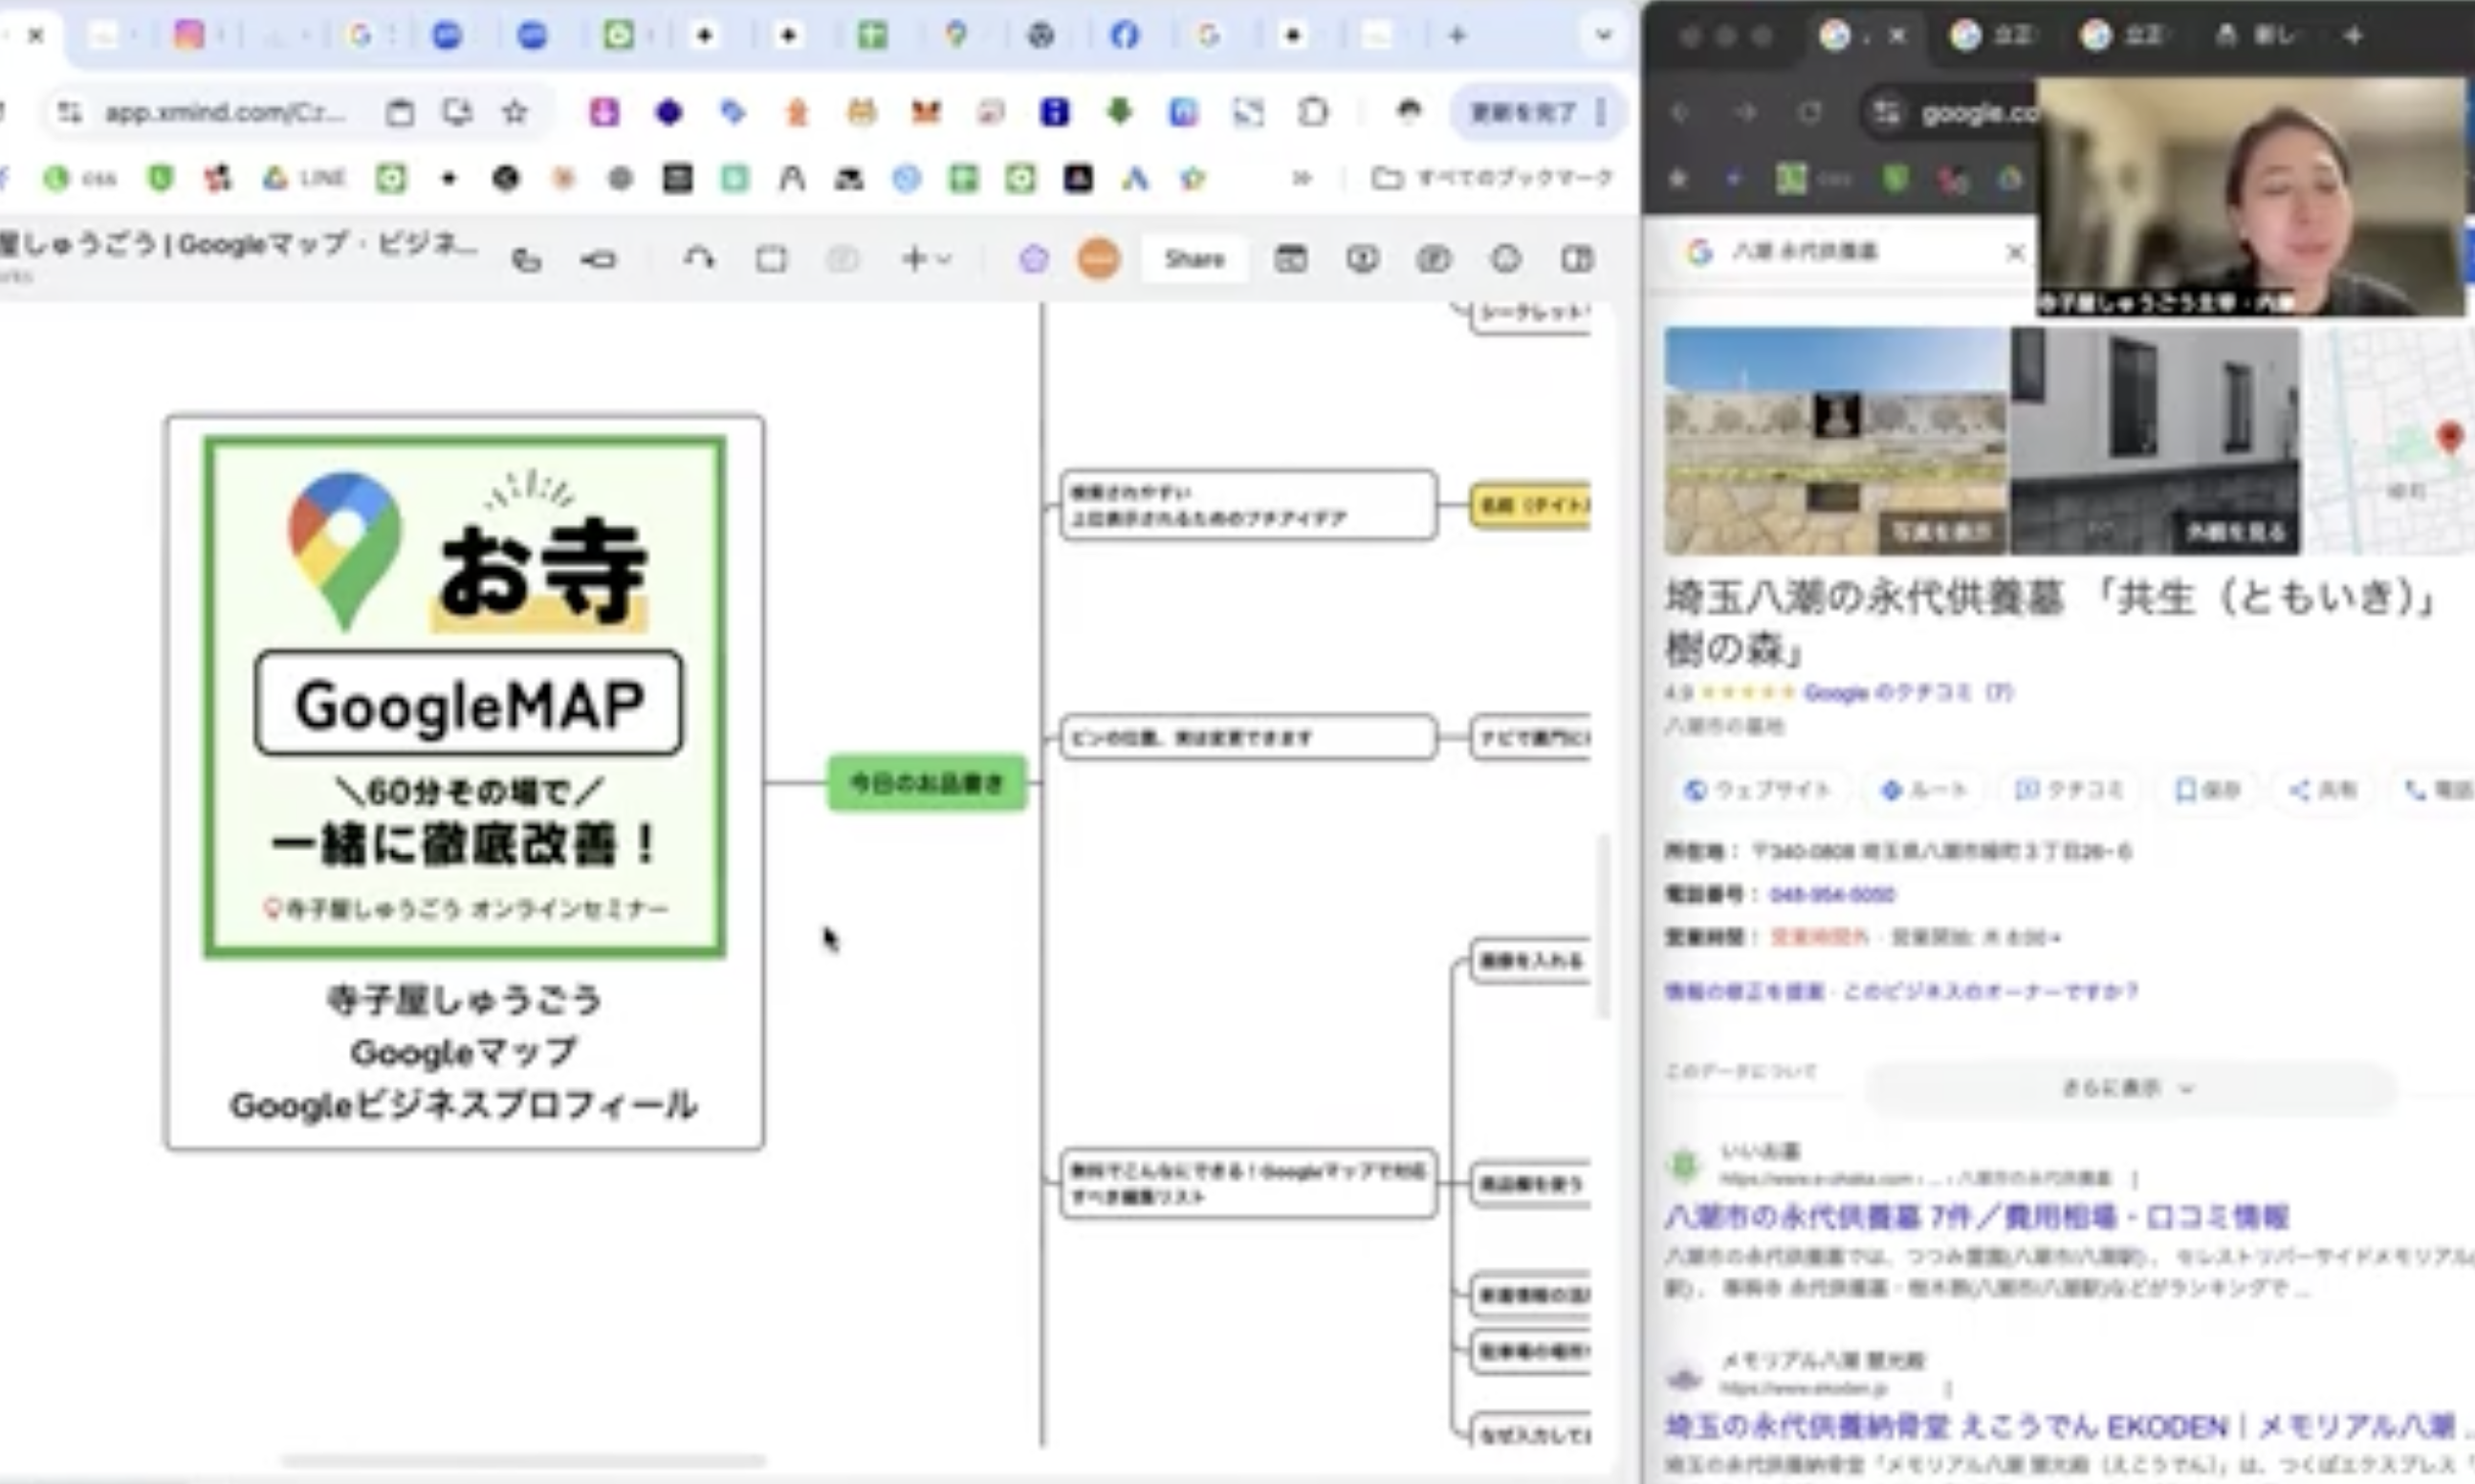Viewport: 2475px width, 1484px height.
Task: Toggle the 共有 share option on Google listing
Action: click(2320, 790)
